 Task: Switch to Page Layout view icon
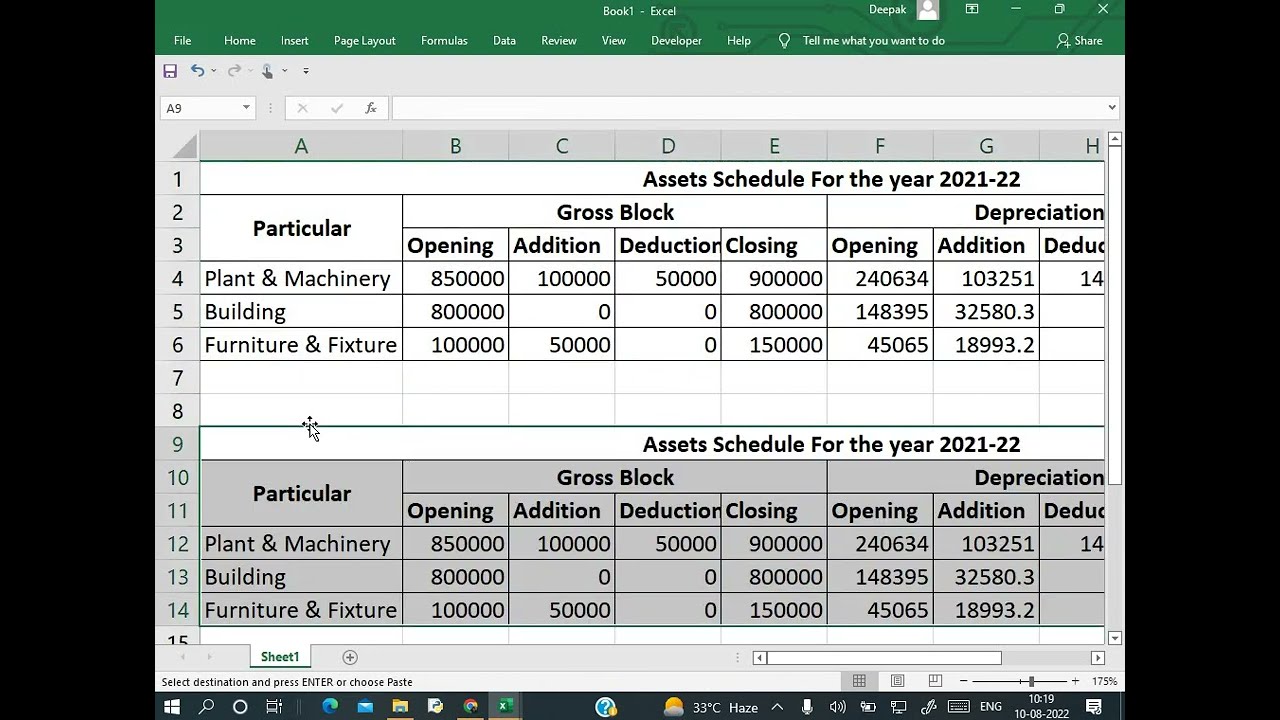897,681
